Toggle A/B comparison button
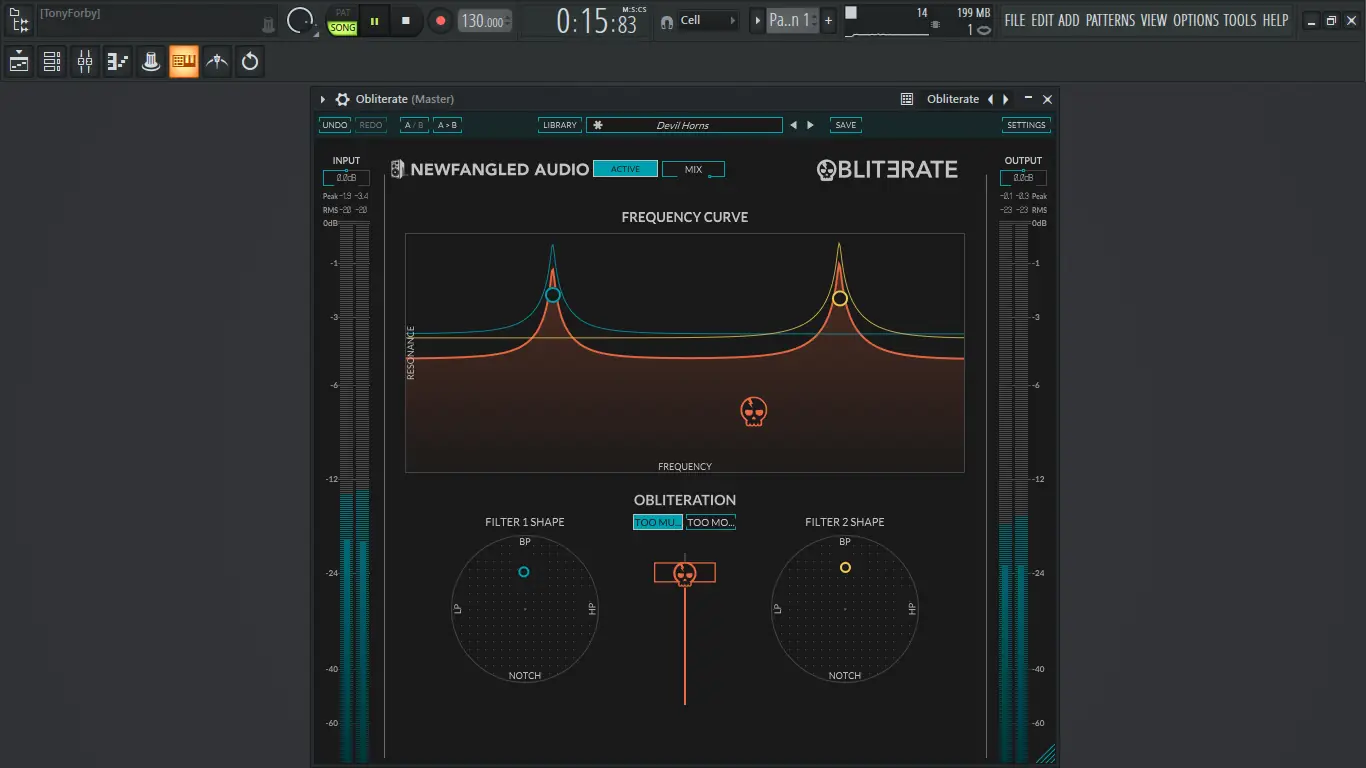Image resolution: width=1366 pixels, height=768 pixels. point(414,125)
